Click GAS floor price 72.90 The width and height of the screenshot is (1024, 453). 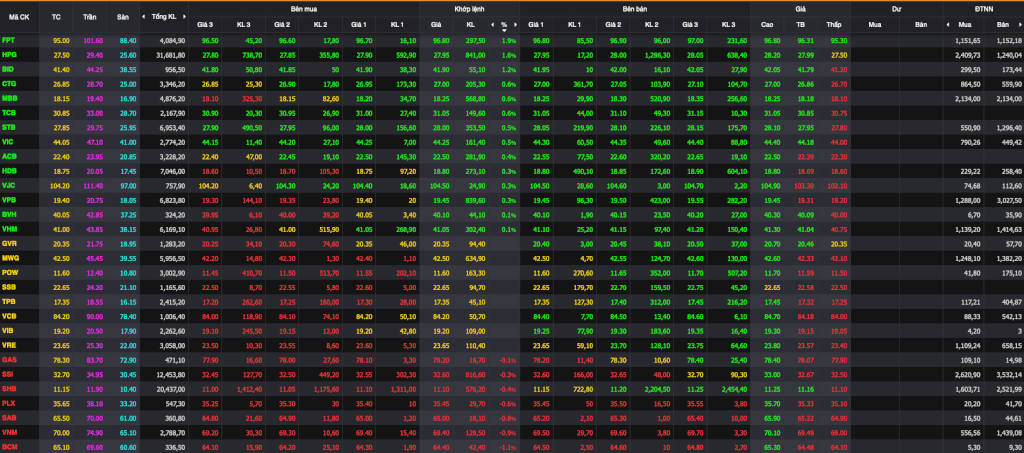pos(128,360)
